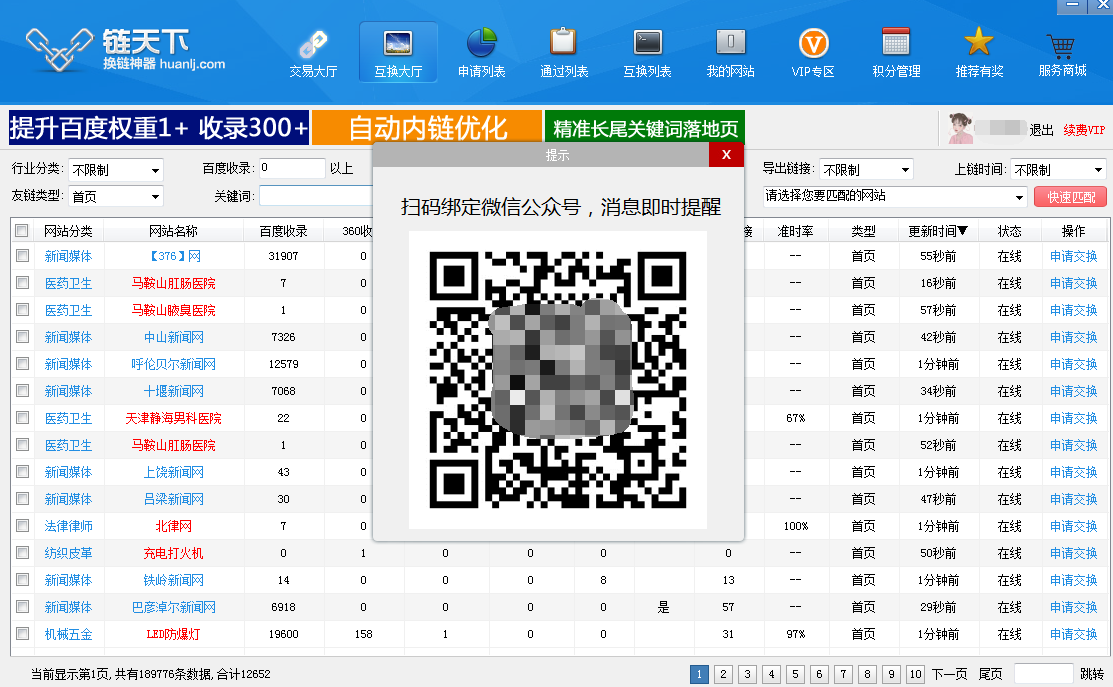Sort by 百度收录 column header
Image resolution: width=1113 pixels, height=687 pixels.
pos(283,231)
